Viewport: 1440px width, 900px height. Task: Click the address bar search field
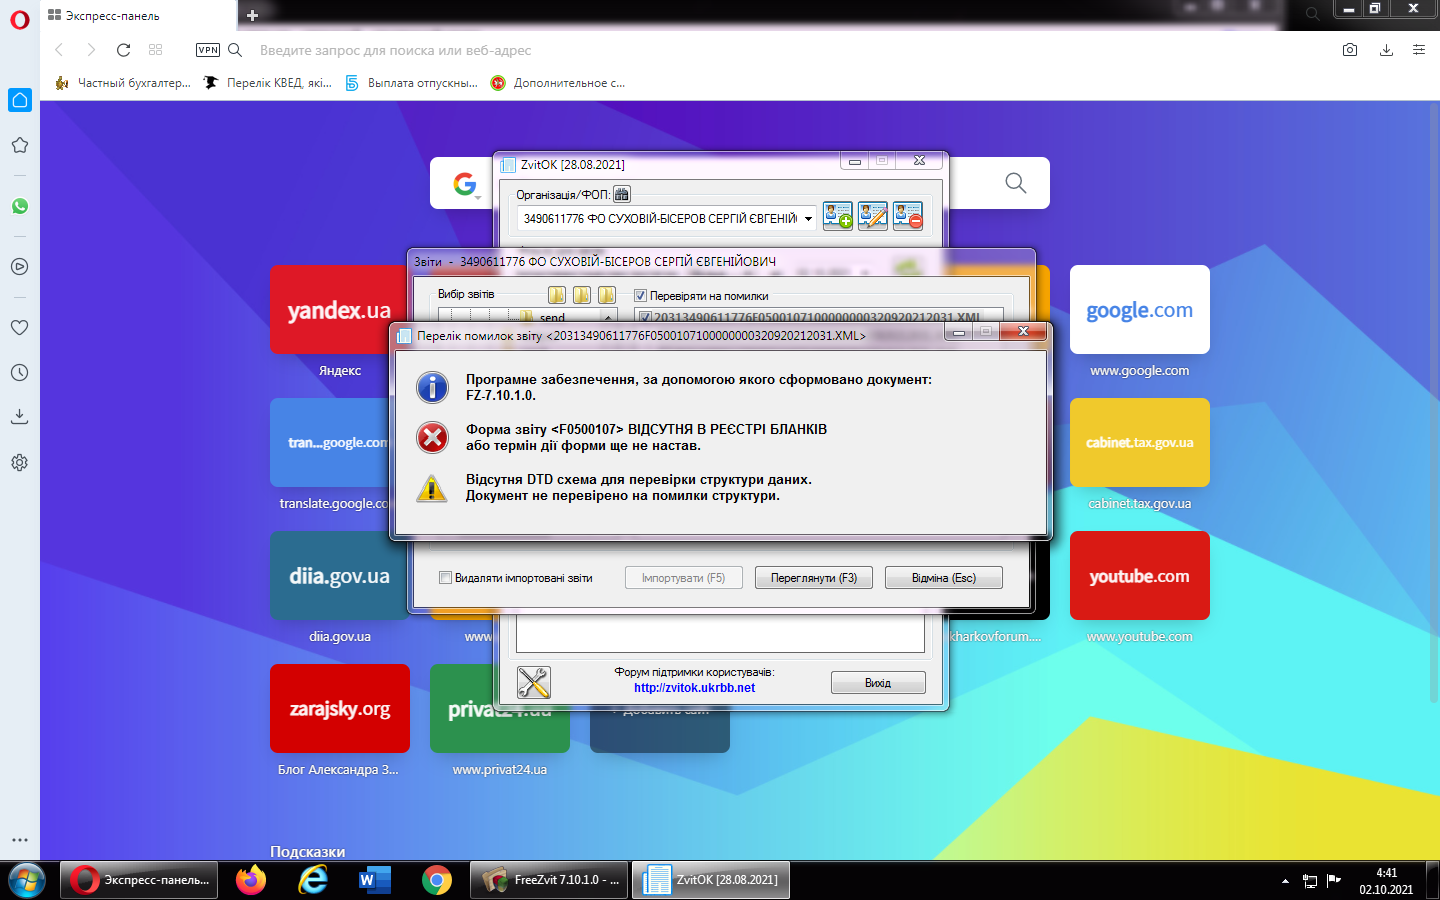coord(790,50)
